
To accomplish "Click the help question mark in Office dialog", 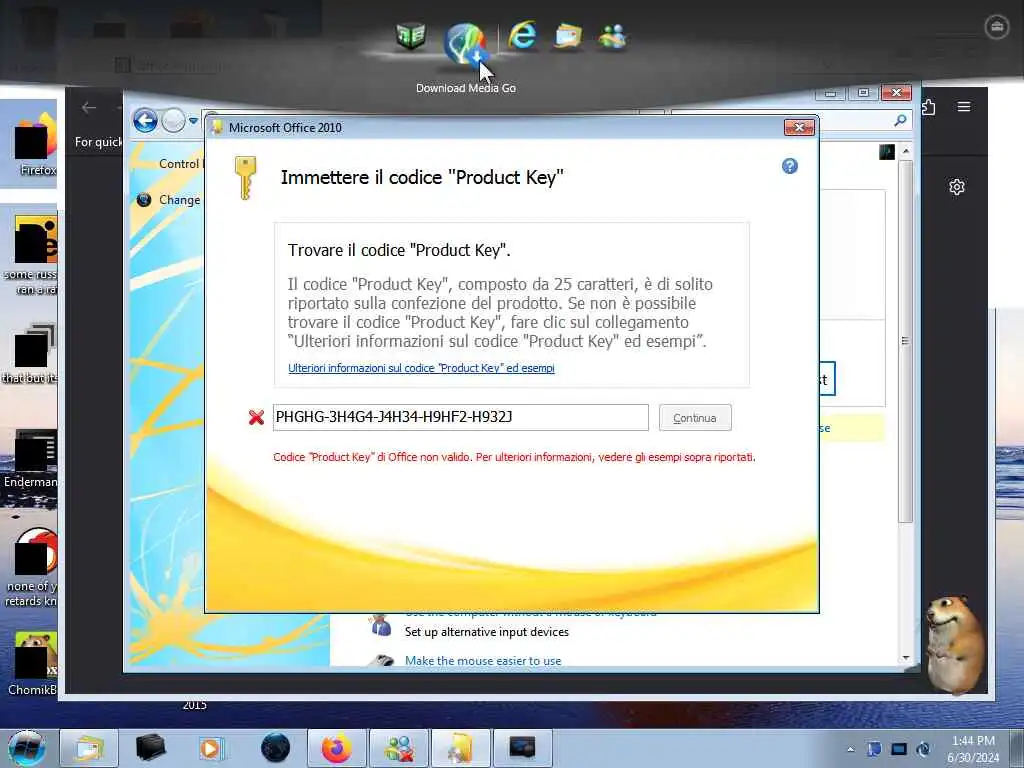I will coord(790,166).
